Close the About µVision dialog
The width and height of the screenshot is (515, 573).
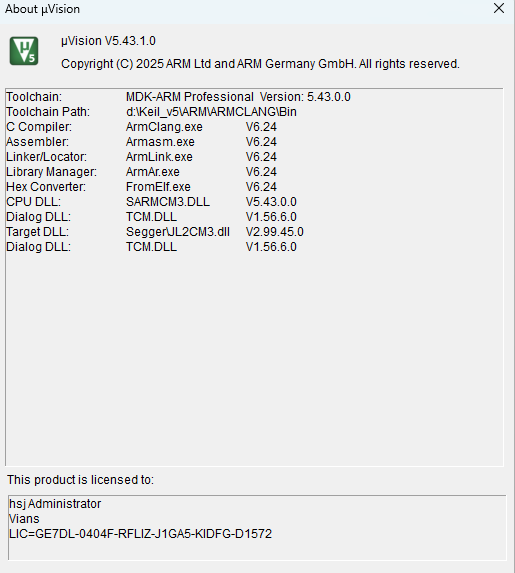pyautogui.click(x=499, y=8)
